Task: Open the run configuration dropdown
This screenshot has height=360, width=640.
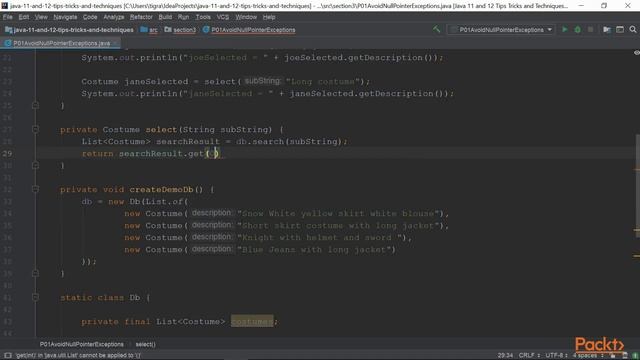Action: (501, 29)
